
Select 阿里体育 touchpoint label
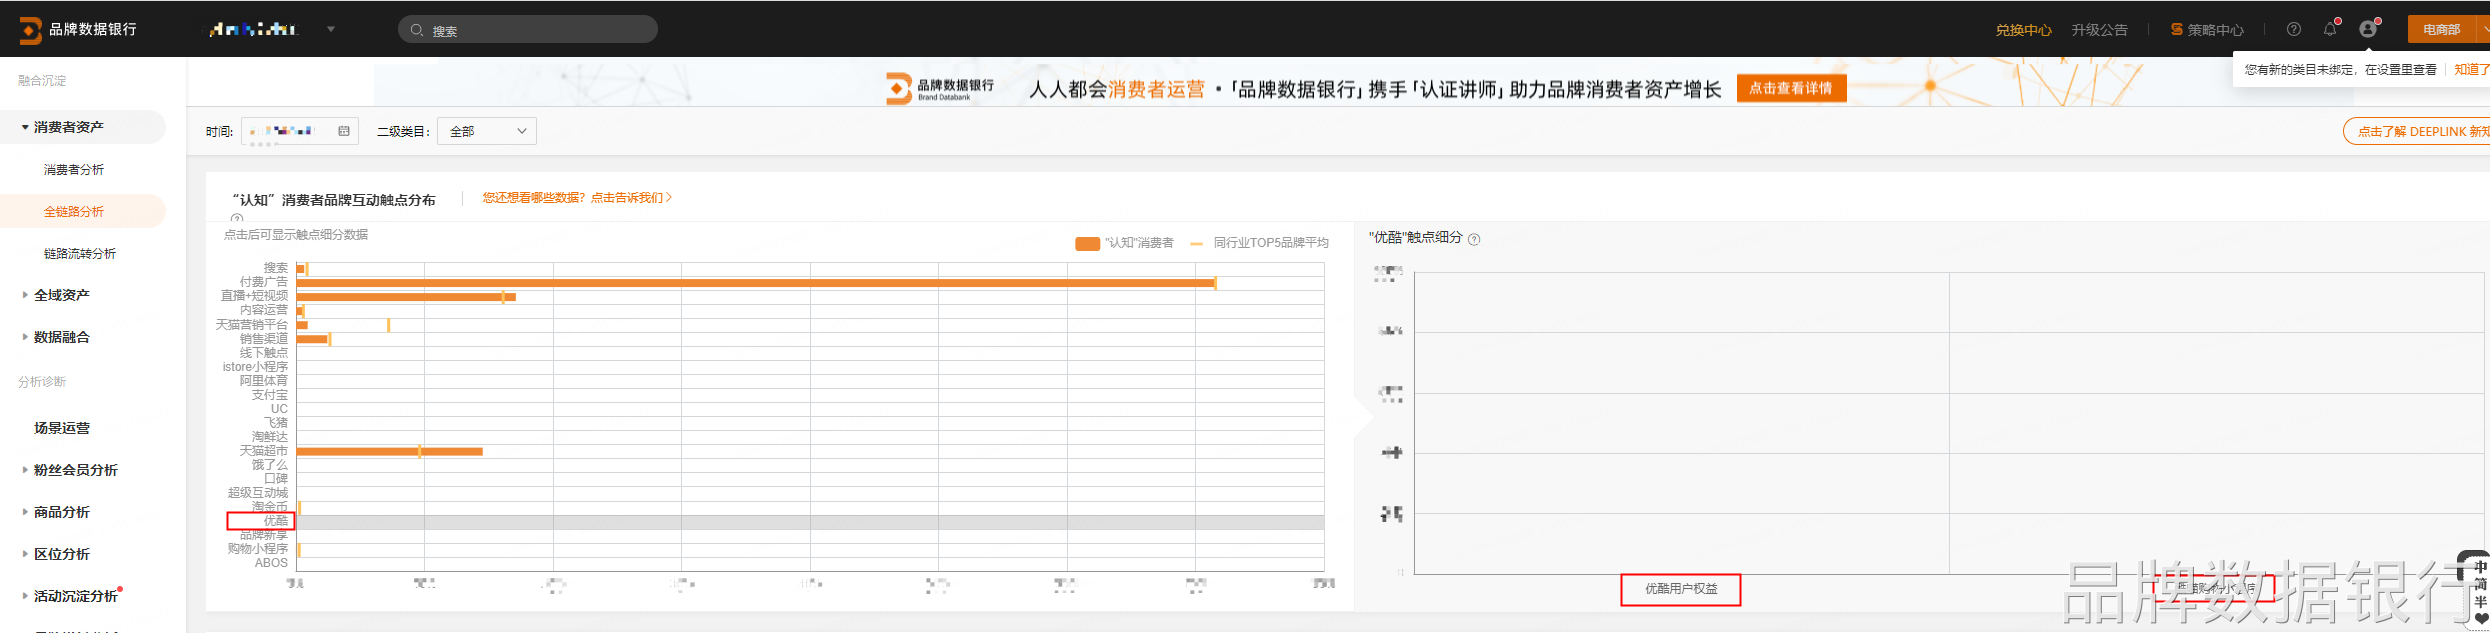[x=264, y=381]
